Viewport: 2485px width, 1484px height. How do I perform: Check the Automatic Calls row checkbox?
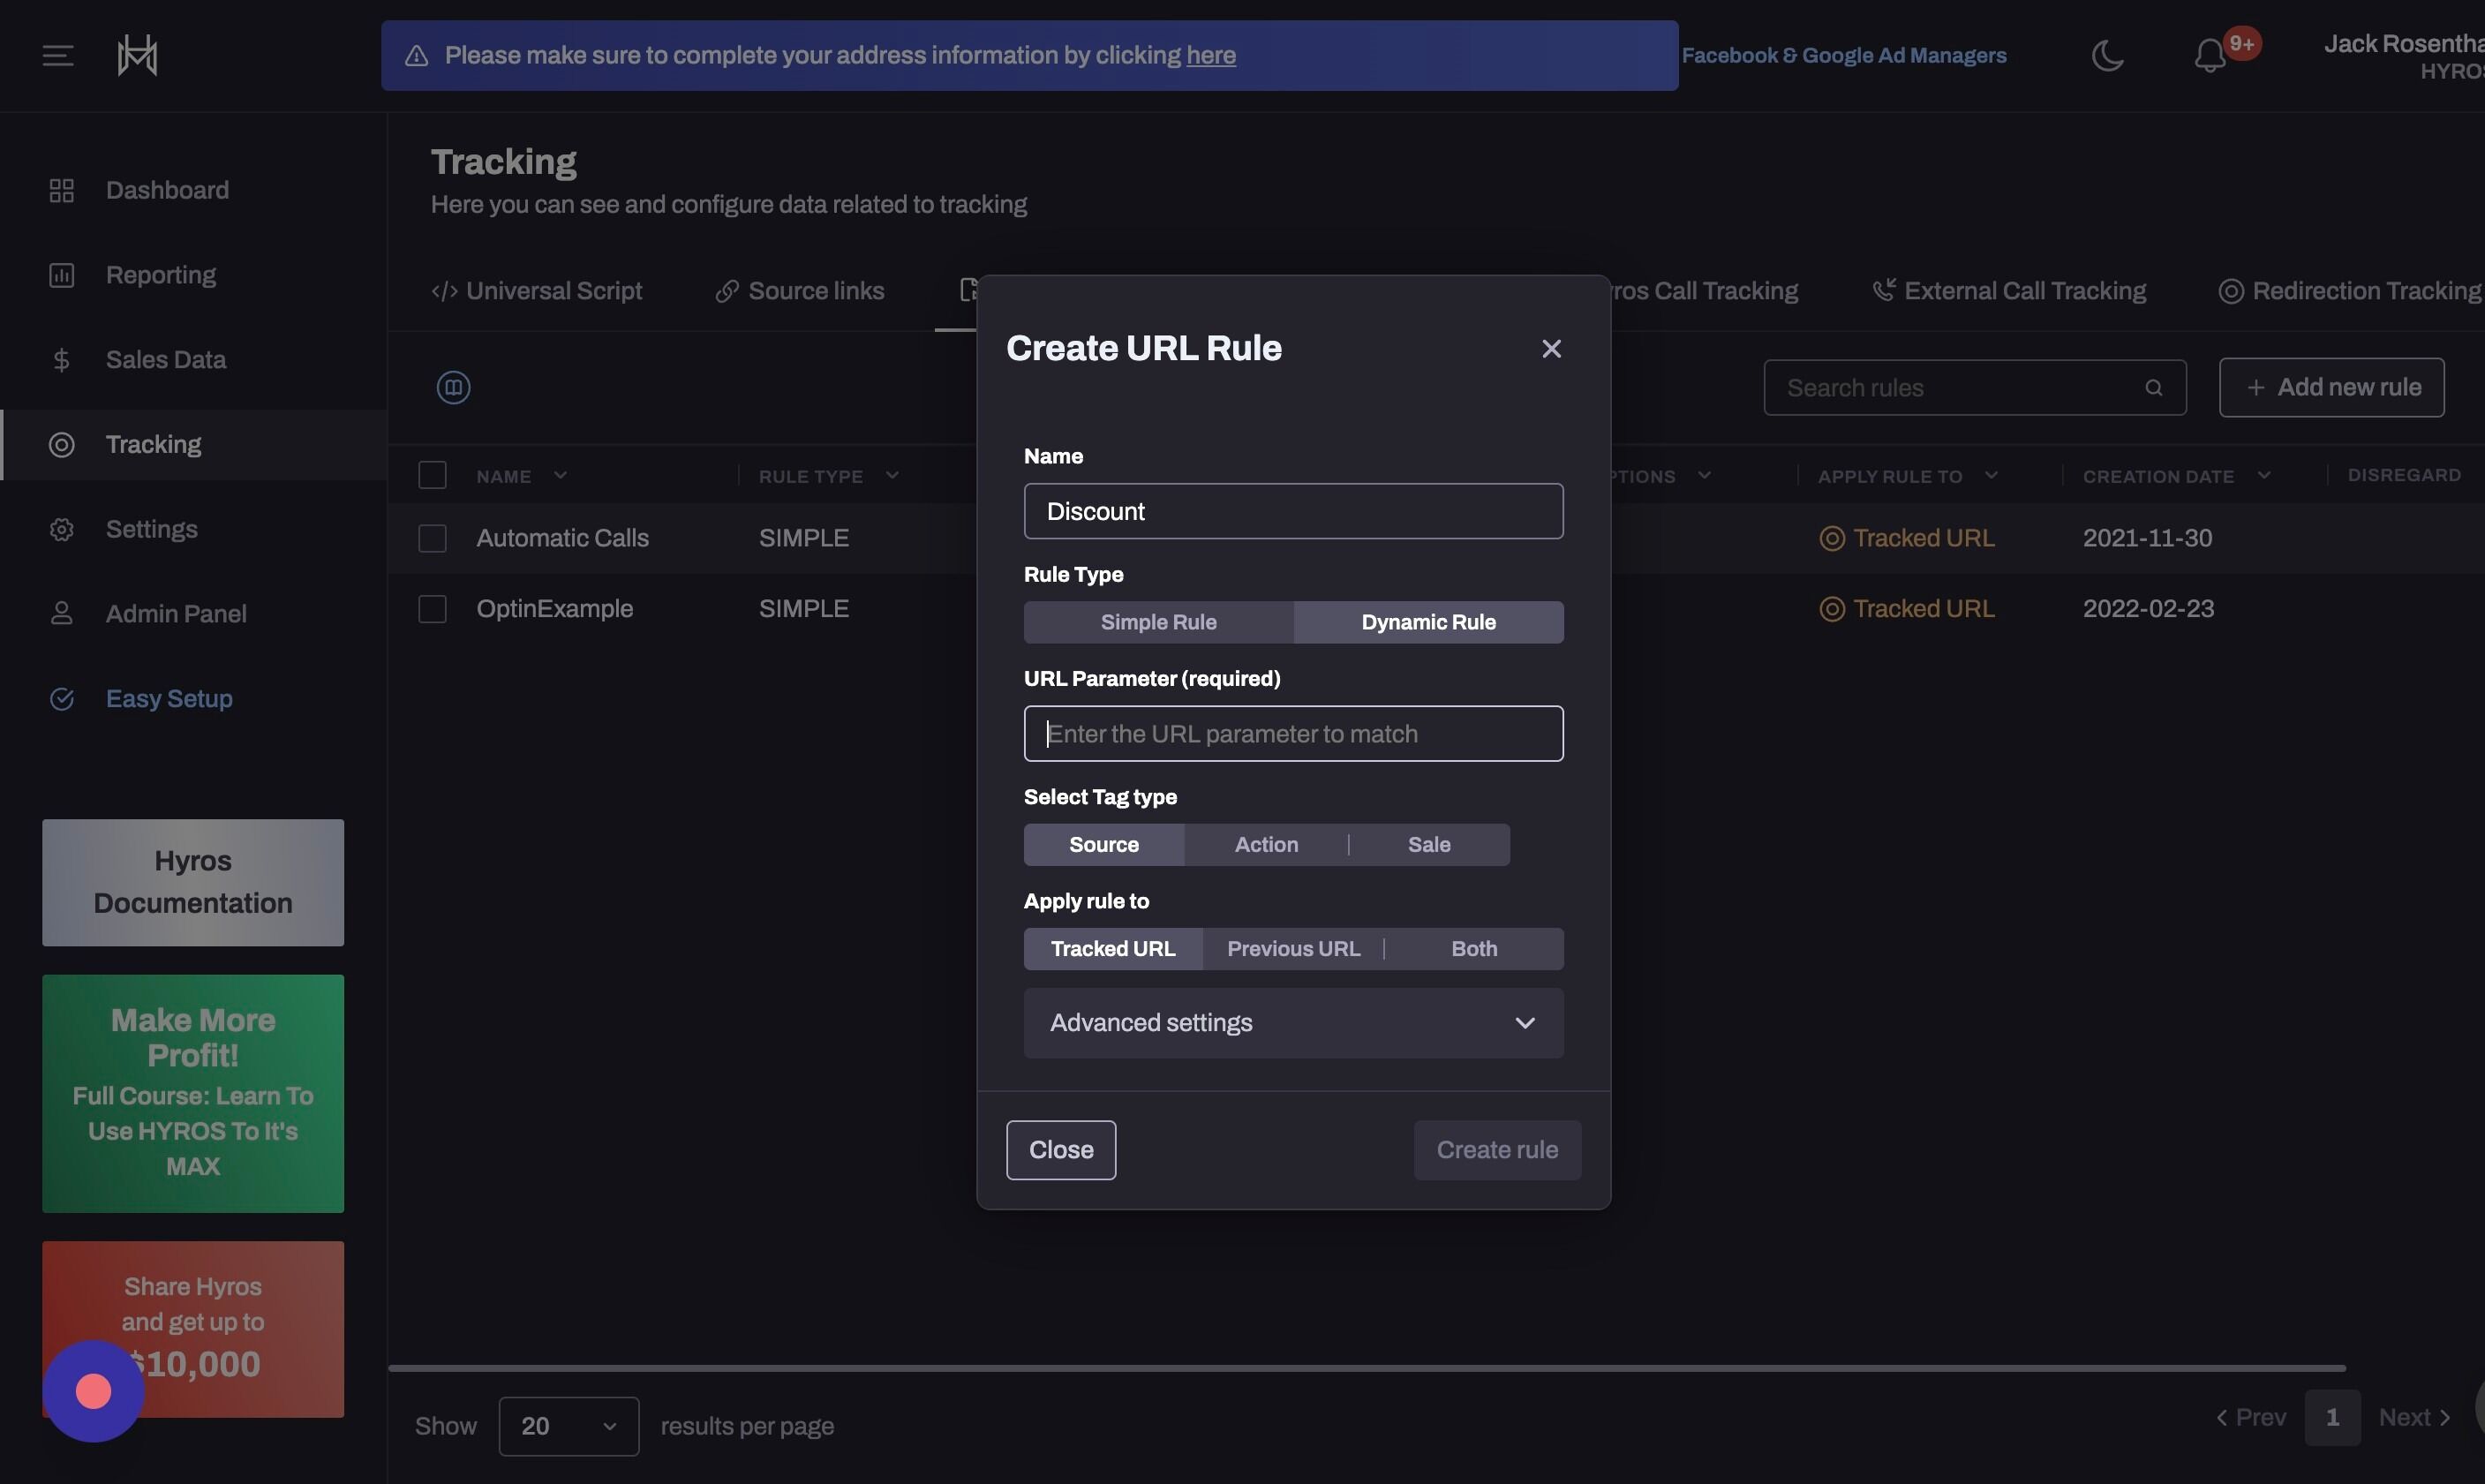[x=432, y=538]
